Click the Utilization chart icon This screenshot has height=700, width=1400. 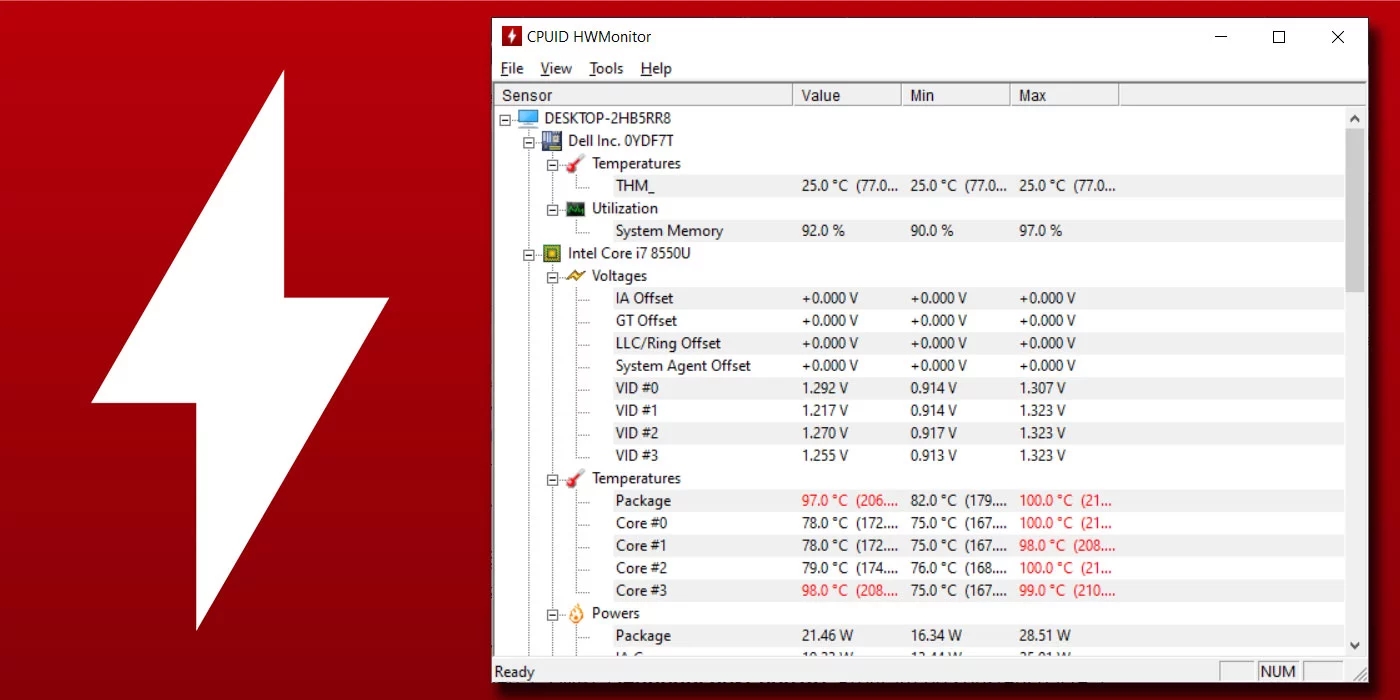[575, 209]
